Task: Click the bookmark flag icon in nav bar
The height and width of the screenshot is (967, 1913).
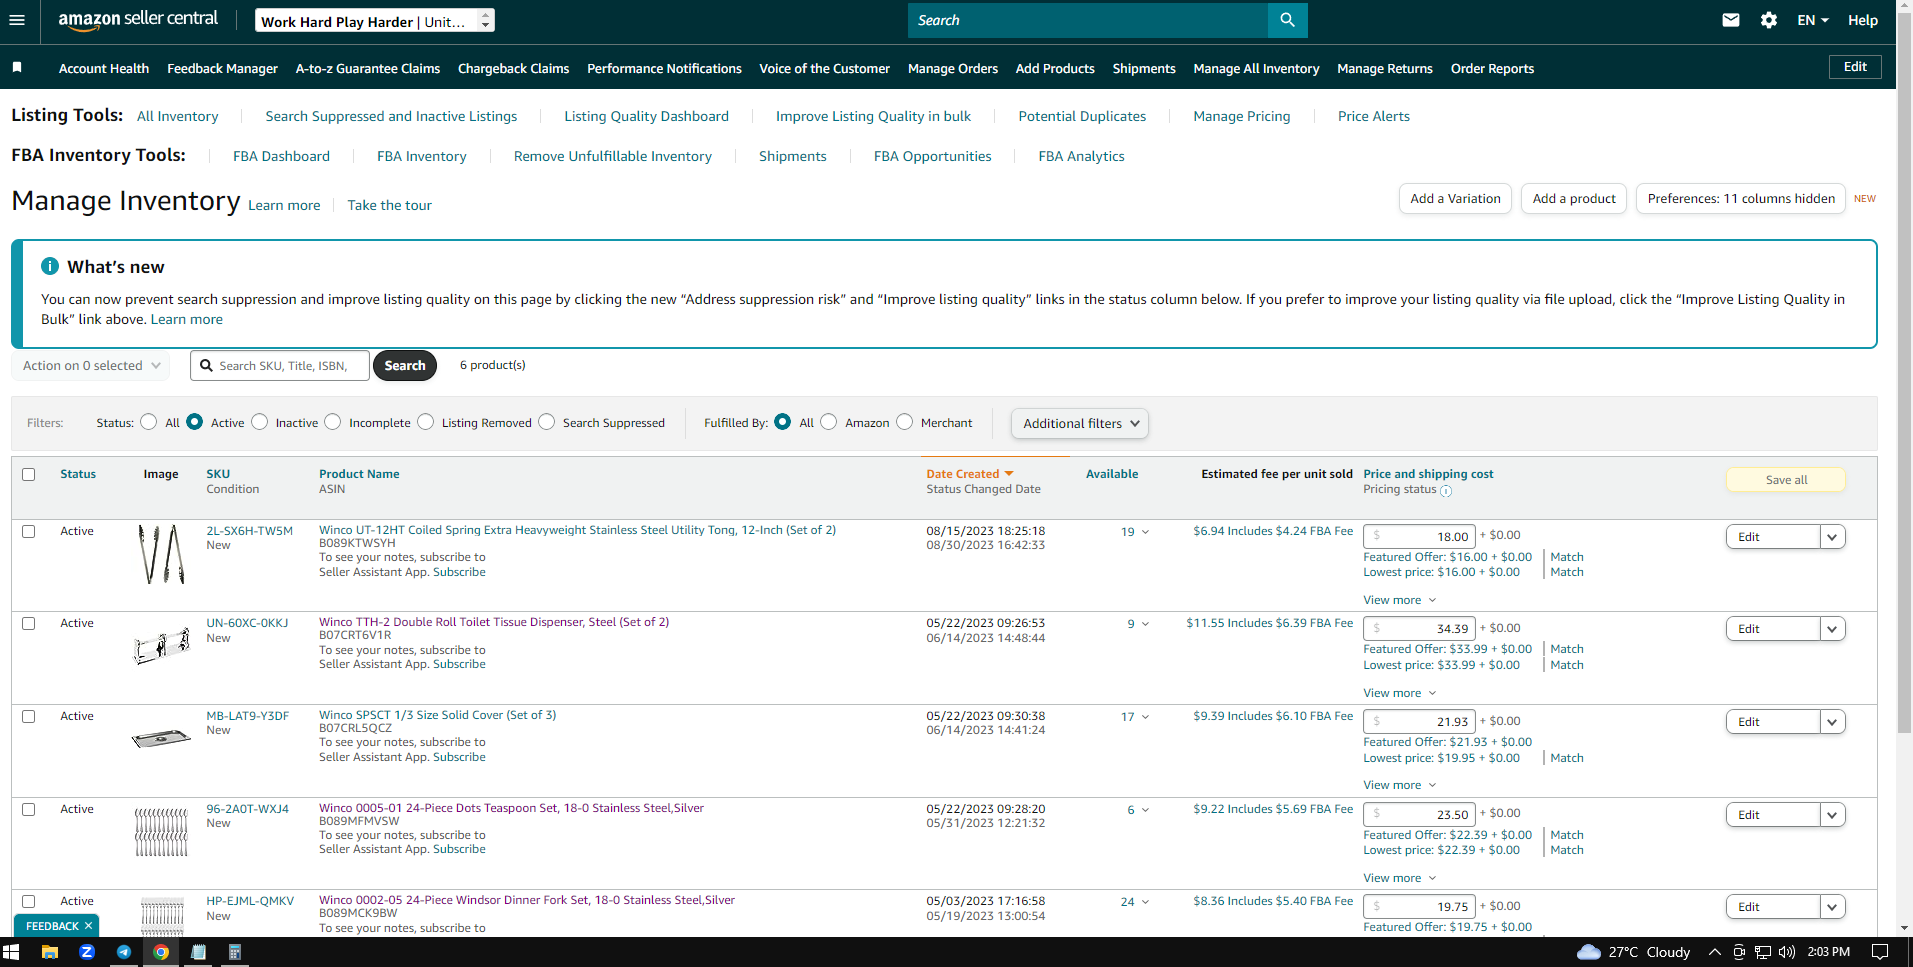Action: (x=17, y=67)
